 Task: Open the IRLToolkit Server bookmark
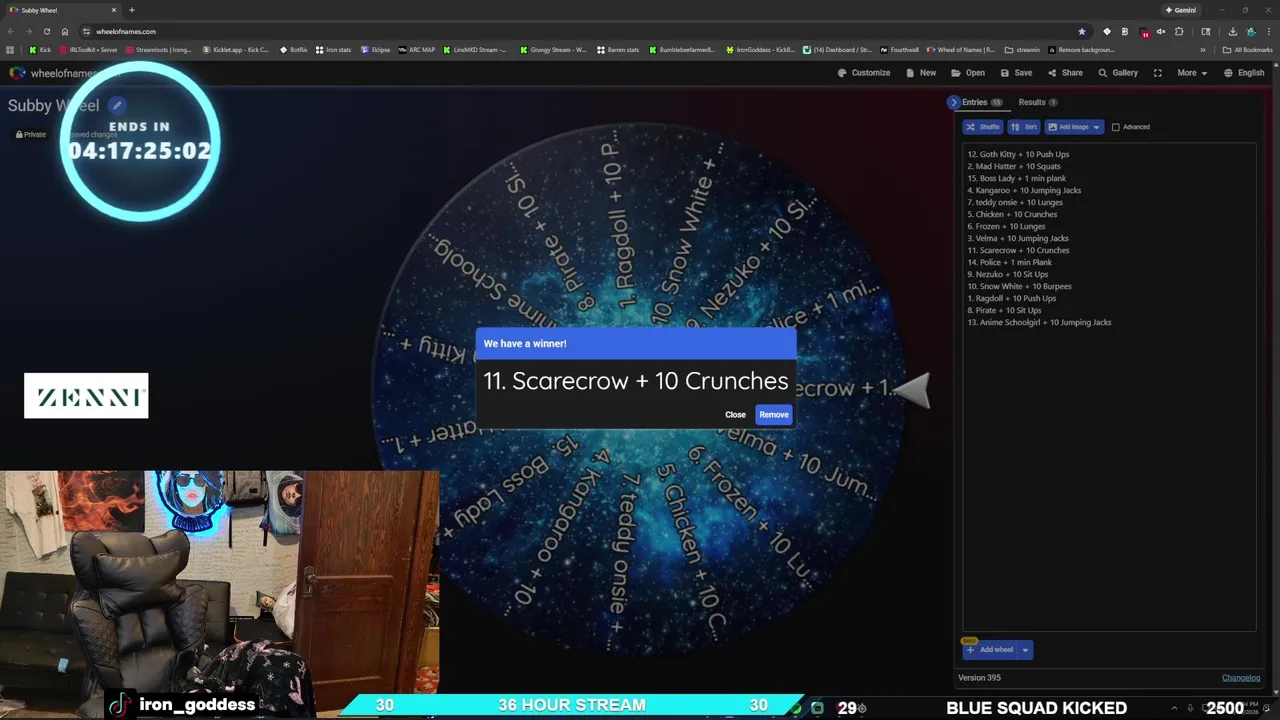point(88,49)
